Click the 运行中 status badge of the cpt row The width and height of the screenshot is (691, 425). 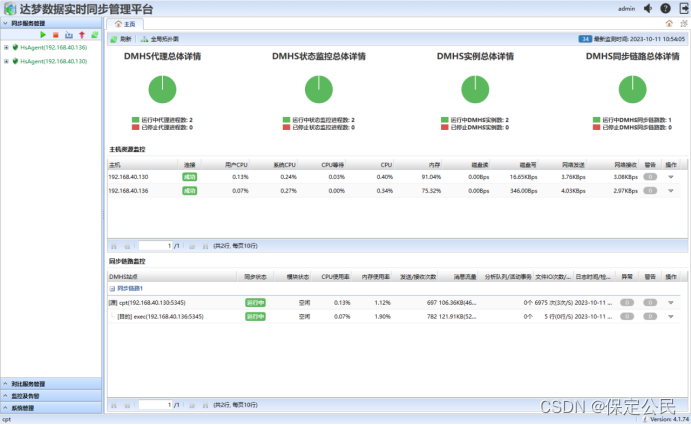(255, 302)
